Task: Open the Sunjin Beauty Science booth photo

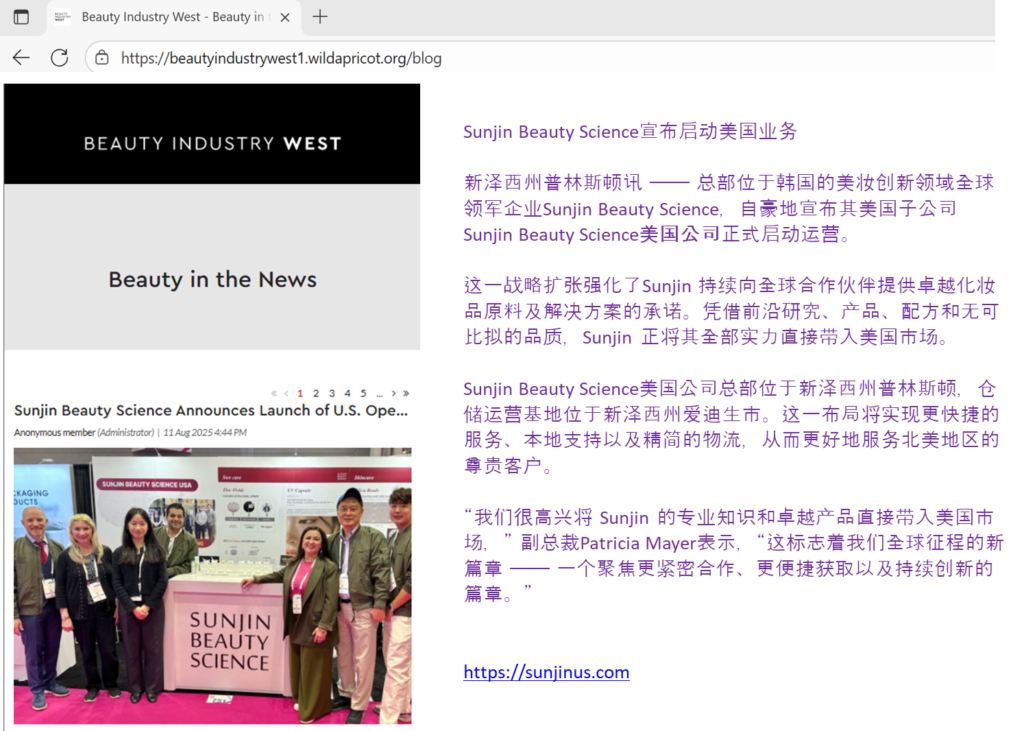Action: click(x=212, y=585)
